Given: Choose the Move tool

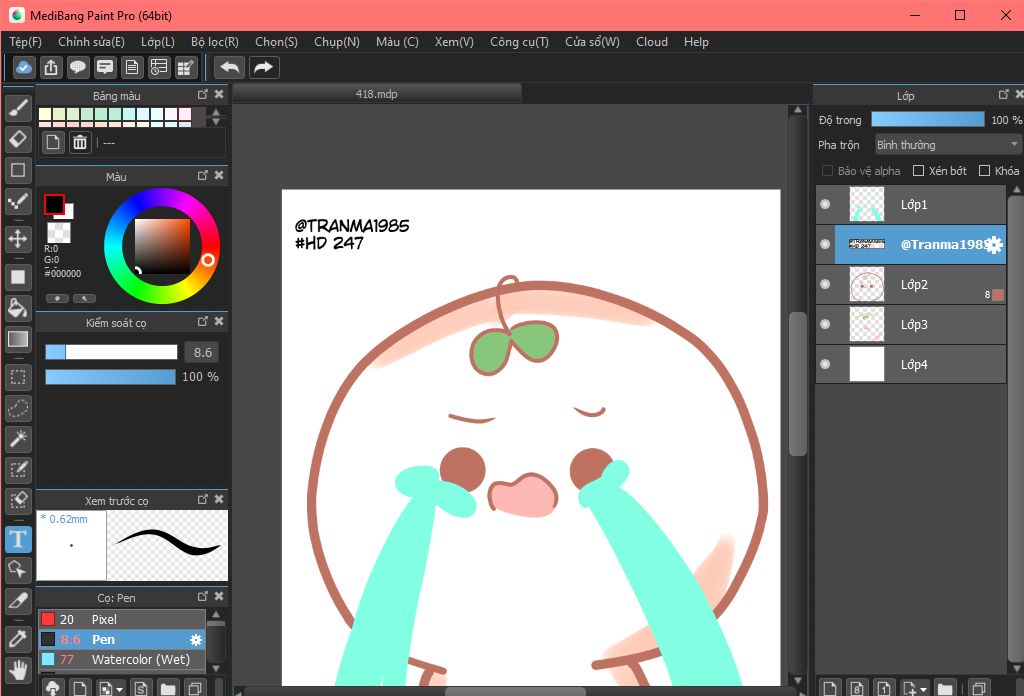Looking at the screenshot, I should click(x=17, y=238).
